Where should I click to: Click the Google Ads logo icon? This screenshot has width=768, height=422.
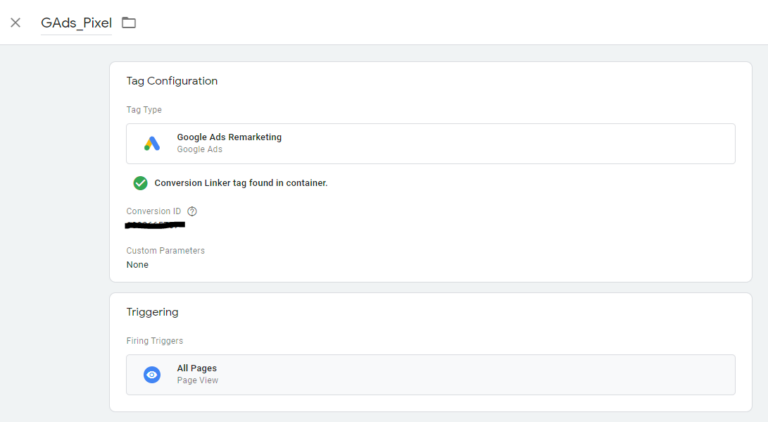pyautogui.click(x=152, y=143)
